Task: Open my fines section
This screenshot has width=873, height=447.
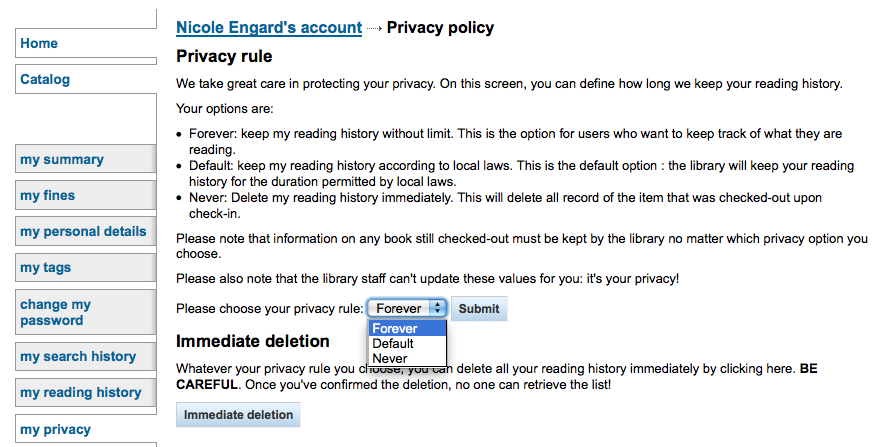Action: pyautogui.click(x=86, y=195)
